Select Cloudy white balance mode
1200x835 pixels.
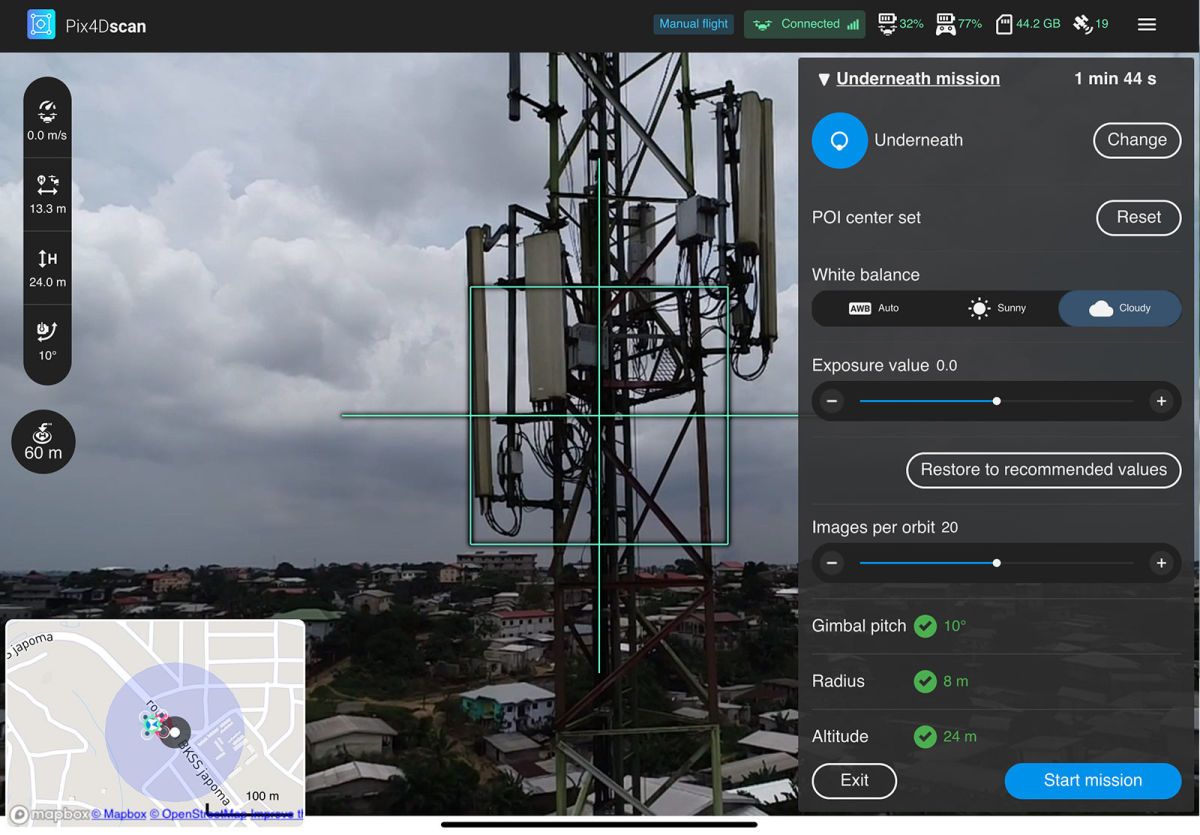(x=1120, y=309)
